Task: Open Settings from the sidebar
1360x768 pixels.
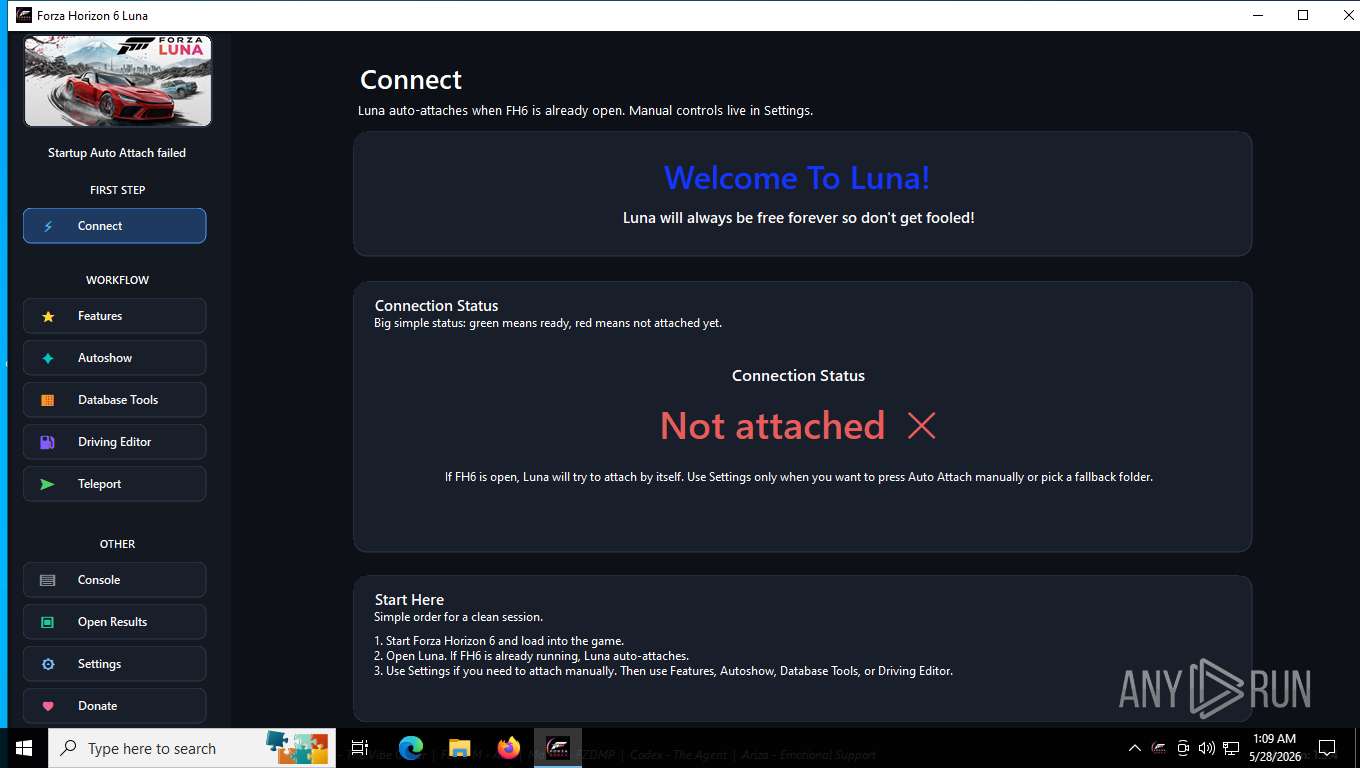Action: point(114,664)
